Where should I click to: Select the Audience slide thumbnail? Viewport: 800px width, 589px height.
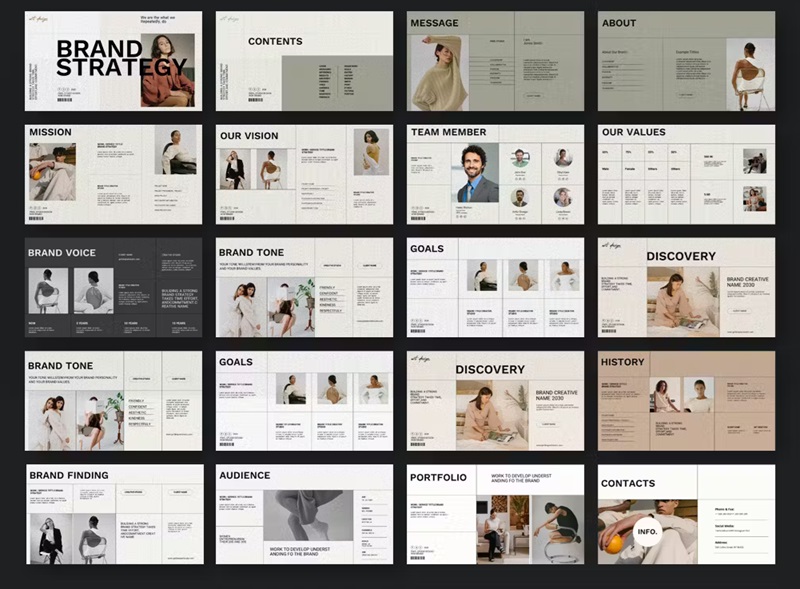(x=304, y=514)
